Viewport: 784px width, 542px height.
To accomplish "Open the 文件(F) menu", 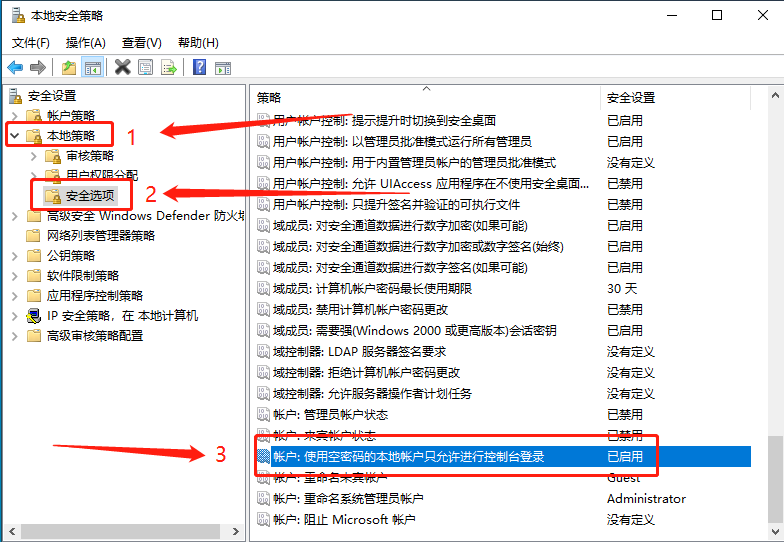I will pos(30,43).
